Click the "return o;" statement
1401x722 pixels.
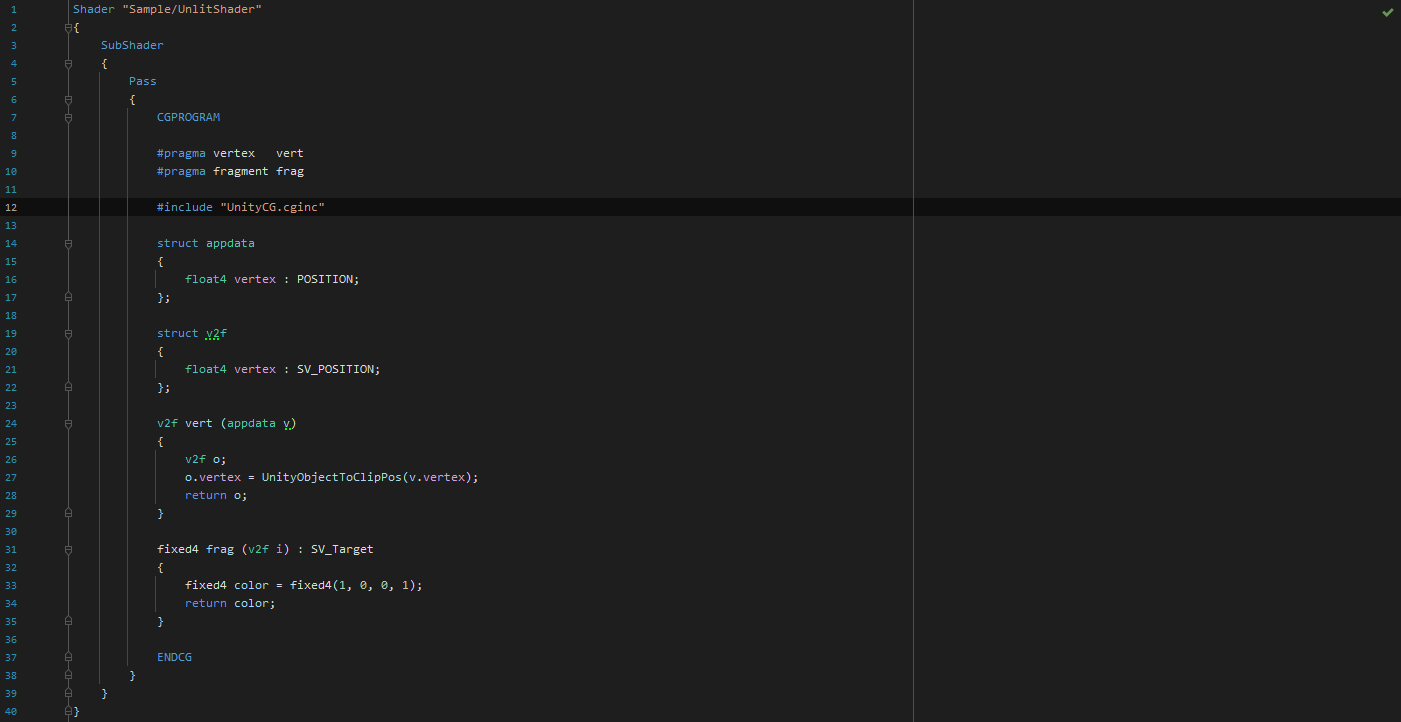coord(216,495)
